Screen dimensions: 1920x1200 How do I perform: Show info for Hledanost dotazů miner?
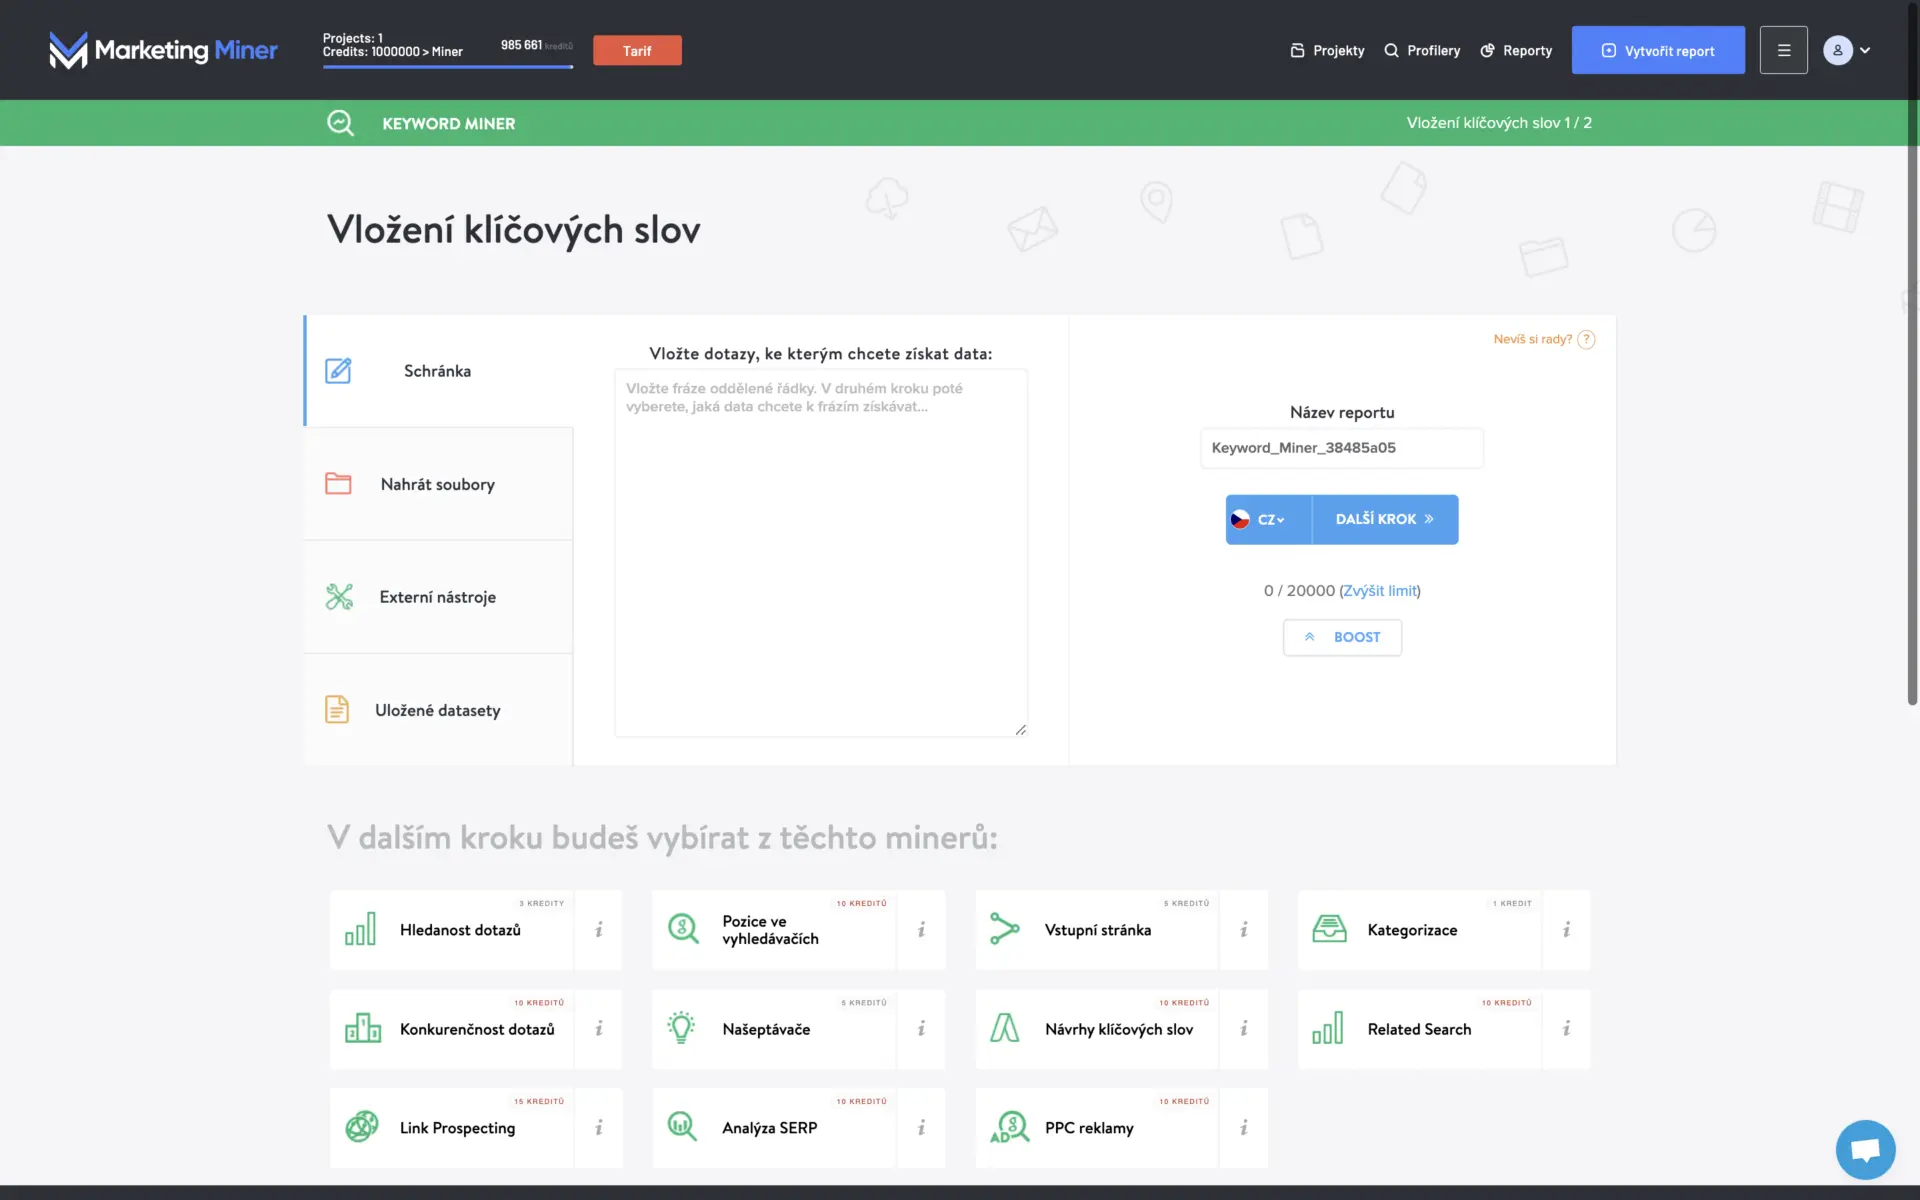tap(599, 930)
